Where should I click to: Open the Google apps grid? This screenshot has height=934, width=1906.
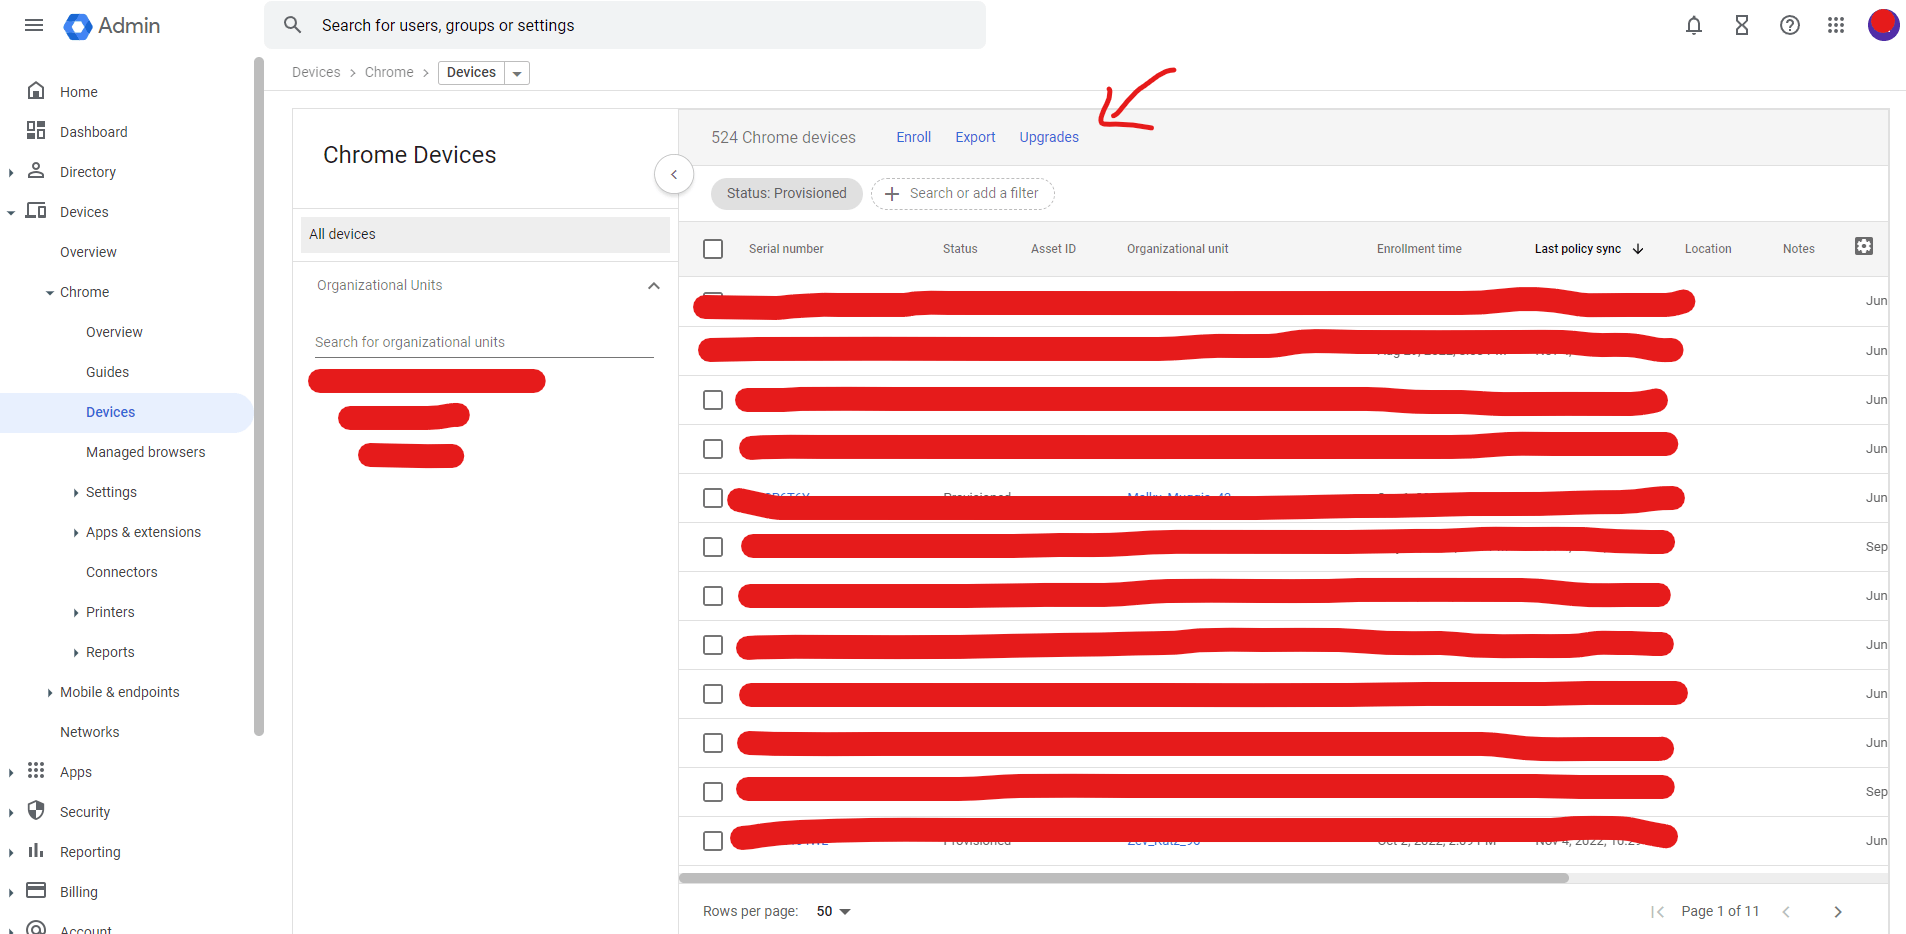pyautogui.click(x=1836, y=25)
